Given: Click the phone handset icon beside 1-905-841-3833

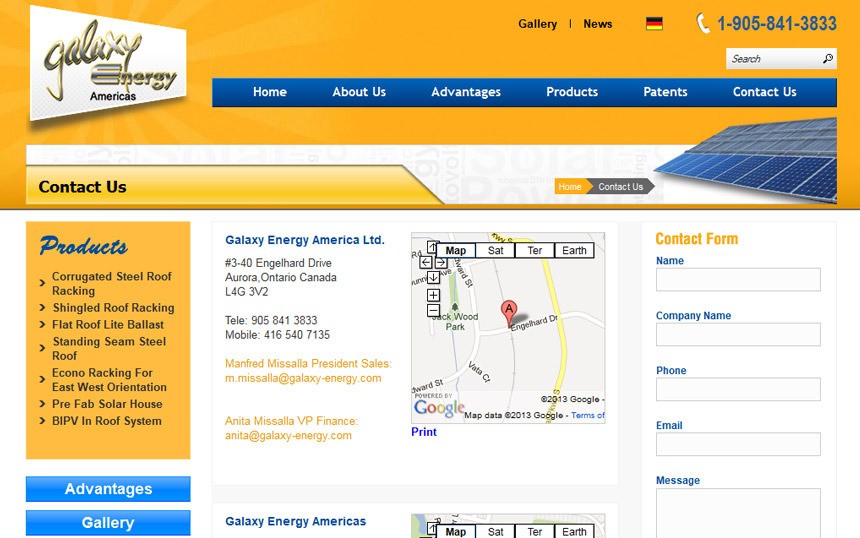Looking at the screenshot, I should click(x=703, y=23).
